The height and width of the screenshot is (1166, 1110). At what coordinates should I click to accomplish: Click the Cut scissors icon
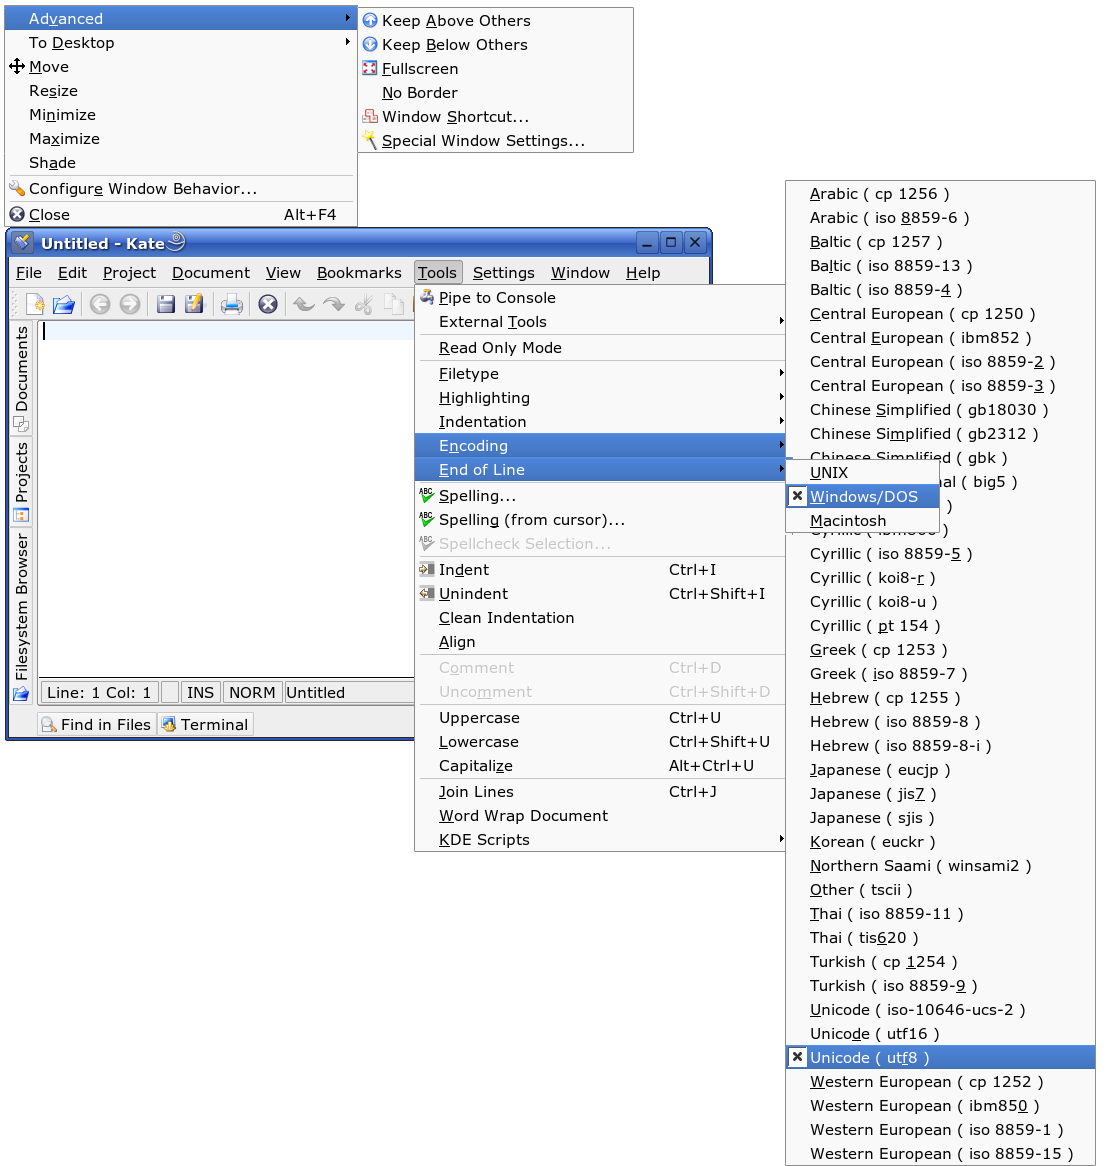coord(364,304)
